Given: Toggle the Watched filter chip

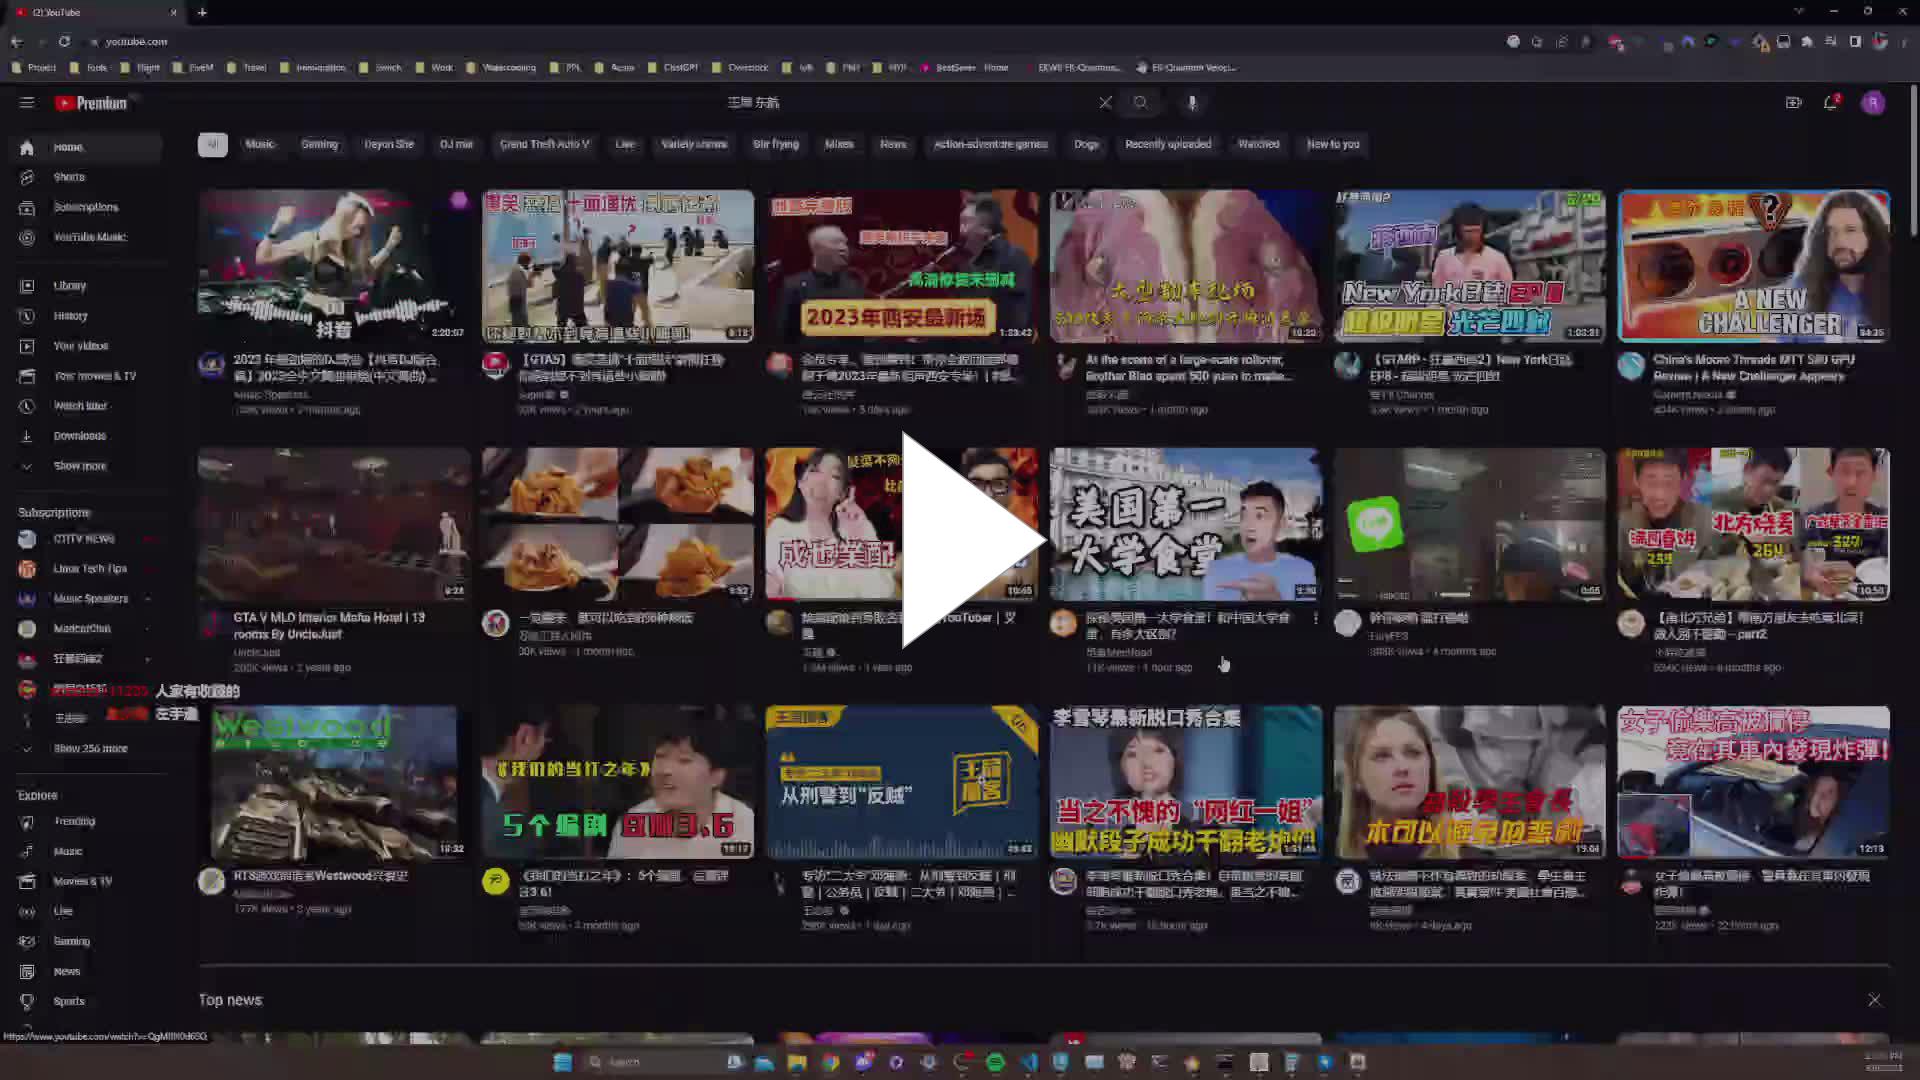Looking at the screenshot, I should point(1258,144).
